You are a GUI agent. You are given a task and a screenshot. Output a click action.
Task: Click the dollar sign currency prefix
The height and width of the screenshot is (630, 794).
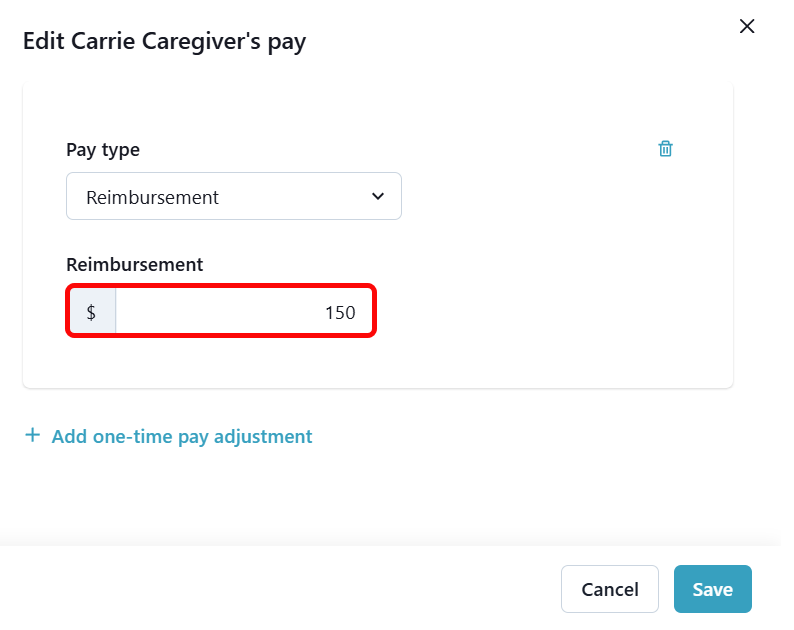(x=91, y=312)
